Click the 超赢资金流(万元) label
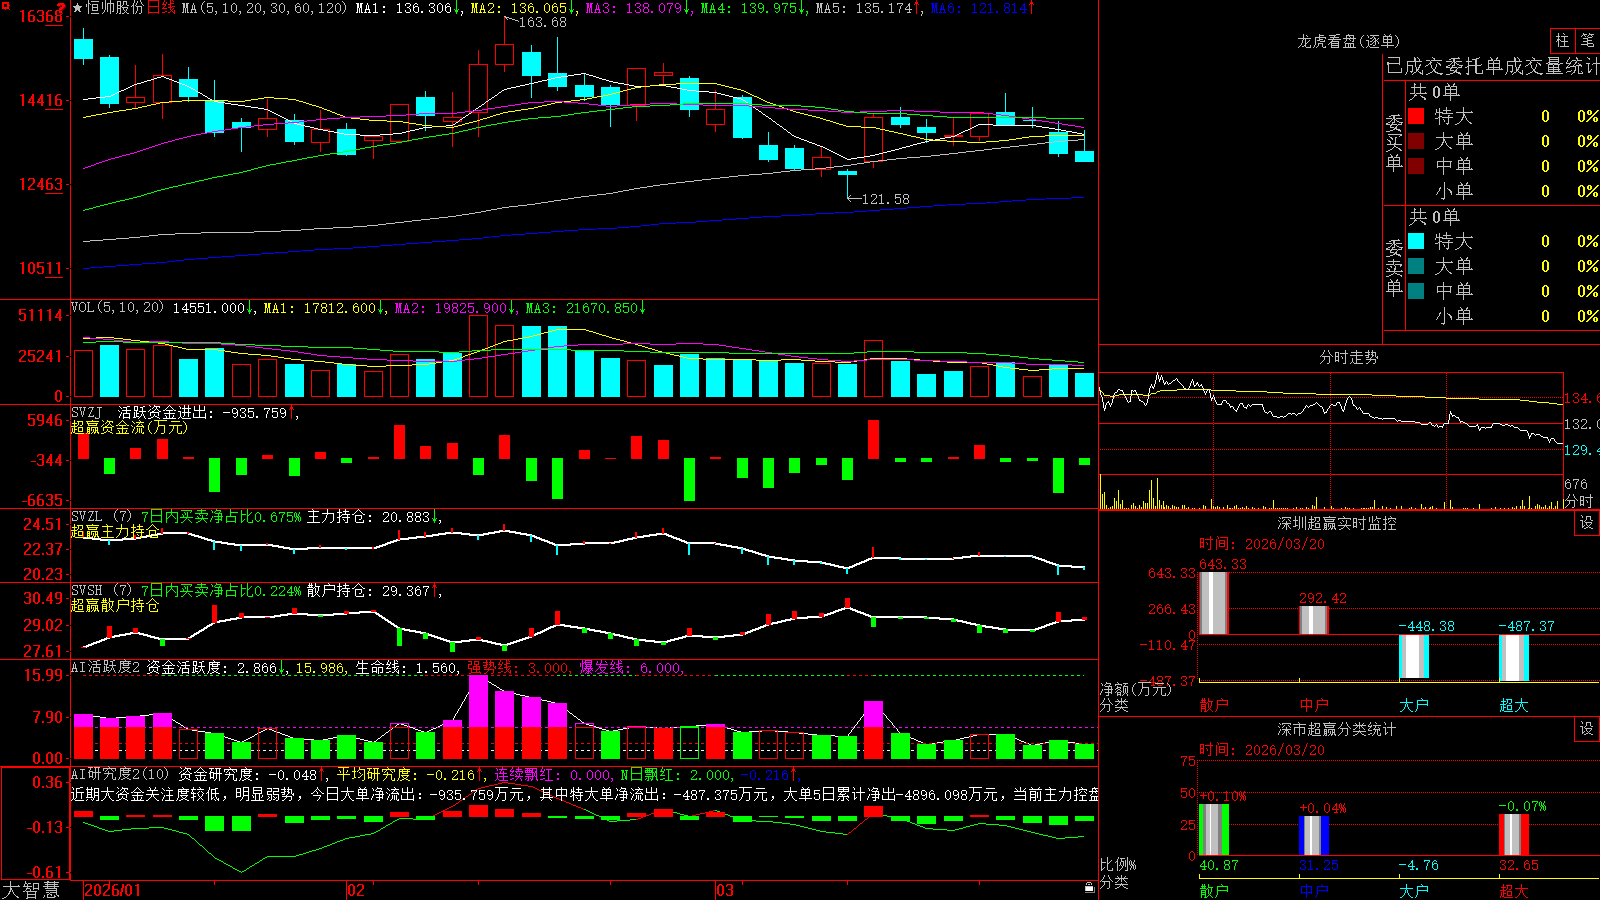This screenshot has height=900, width=1600. (x=129, y=427)
